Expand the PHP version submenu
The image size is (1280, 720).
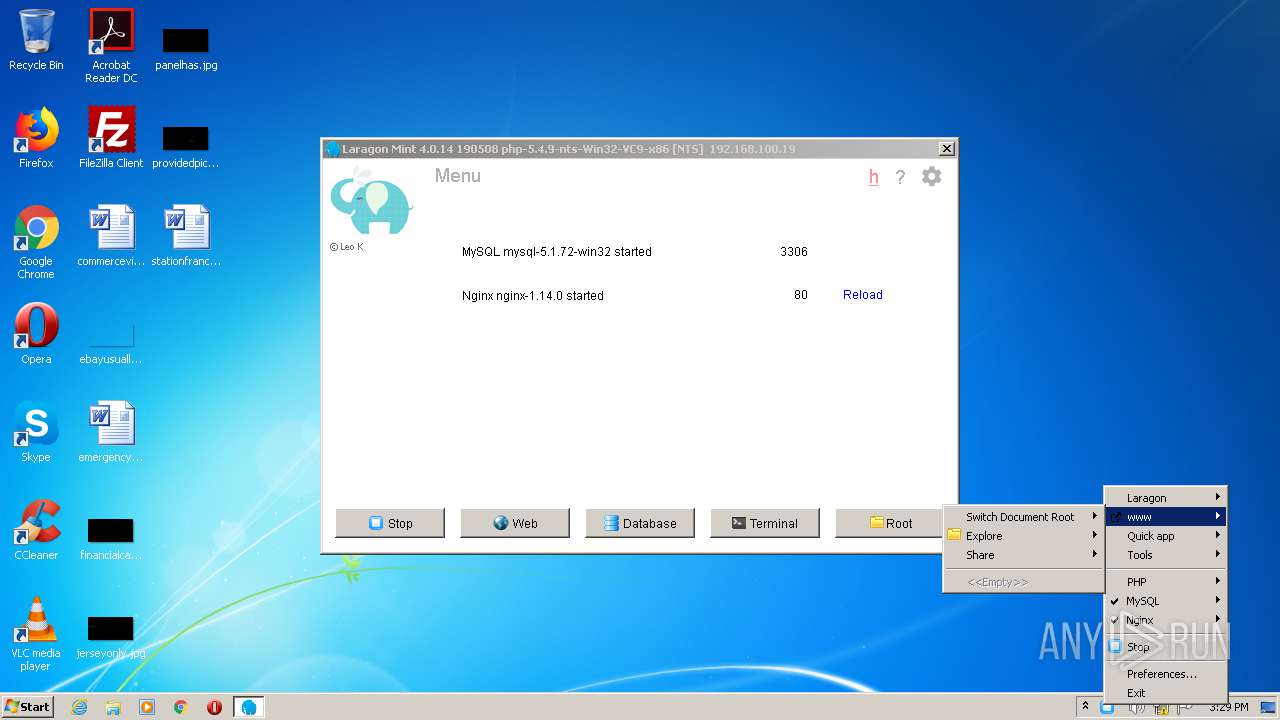tap(1165, 582)
